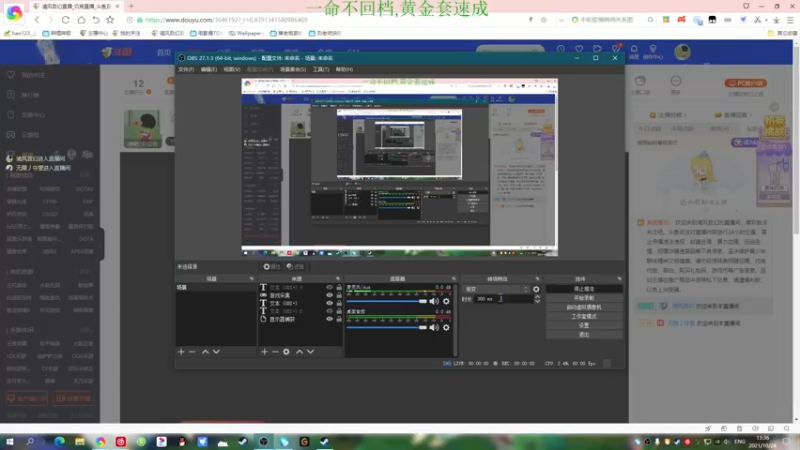800x450 pixels.
Task: Click 开始录制 start recording button
Action: tap(584, 298)
